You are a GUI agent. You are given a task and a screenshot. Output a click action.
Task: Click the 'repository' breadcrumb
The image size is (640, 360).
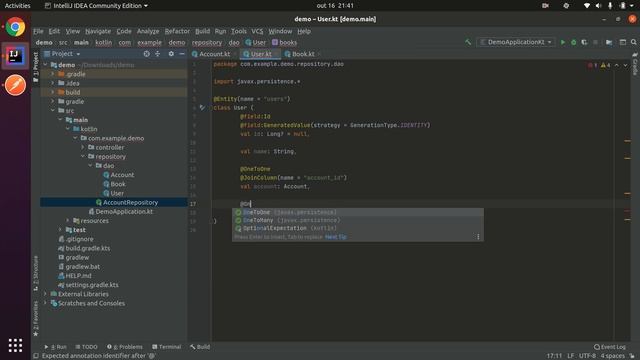pyautogui.click(x=207, y=42)
